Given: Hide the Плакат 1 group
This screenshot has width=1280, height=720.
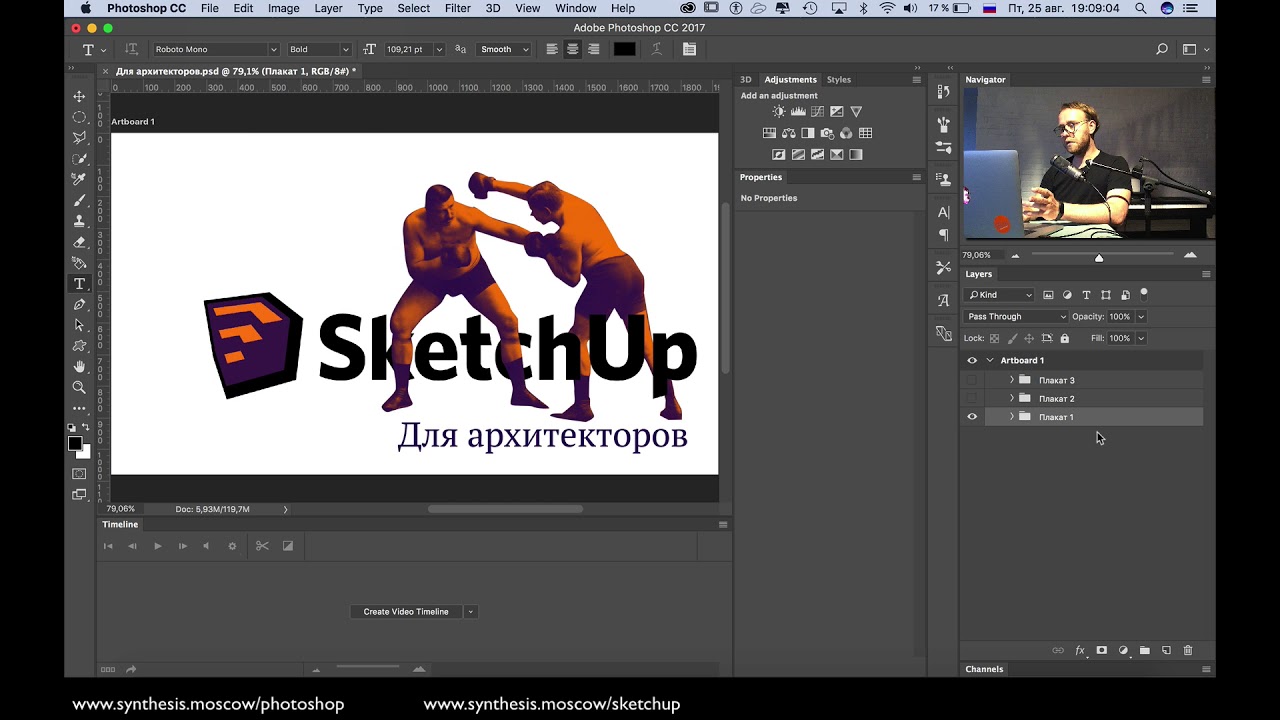Looking at the screenshot, I should point(972,417).
